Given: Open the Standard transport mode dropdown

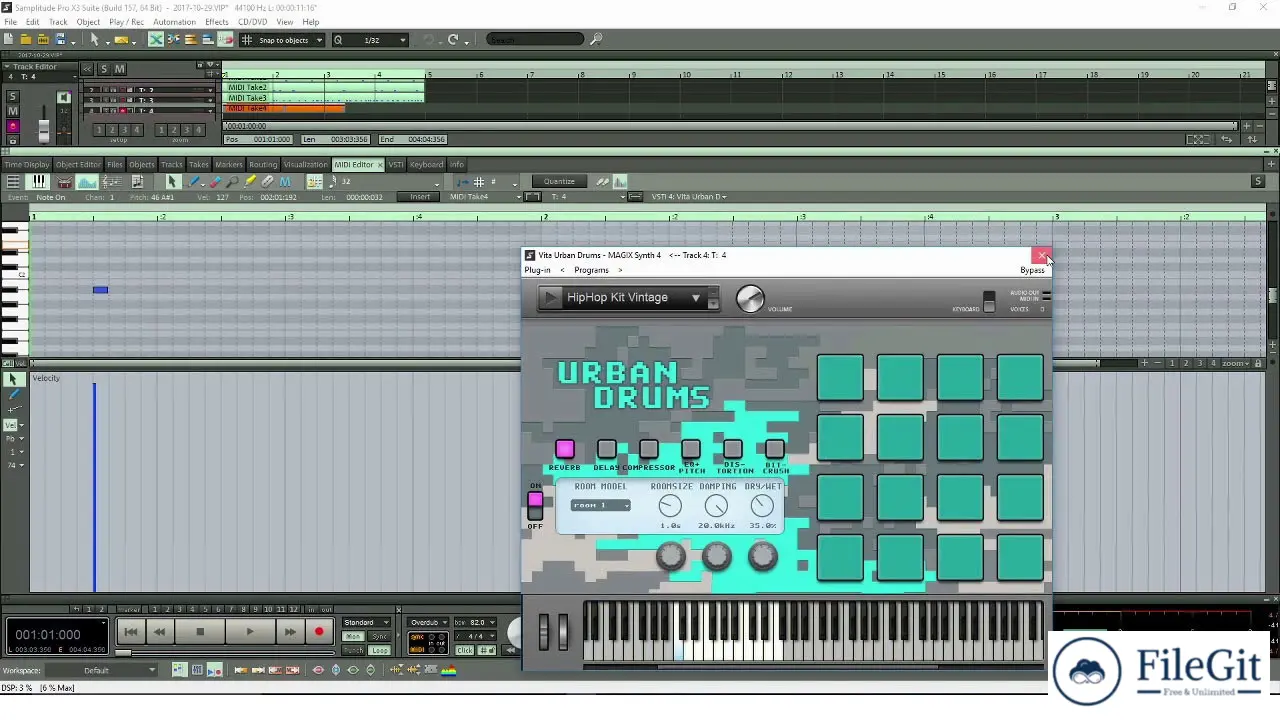Looking at the screenshot, I should (x=365, y=622).
